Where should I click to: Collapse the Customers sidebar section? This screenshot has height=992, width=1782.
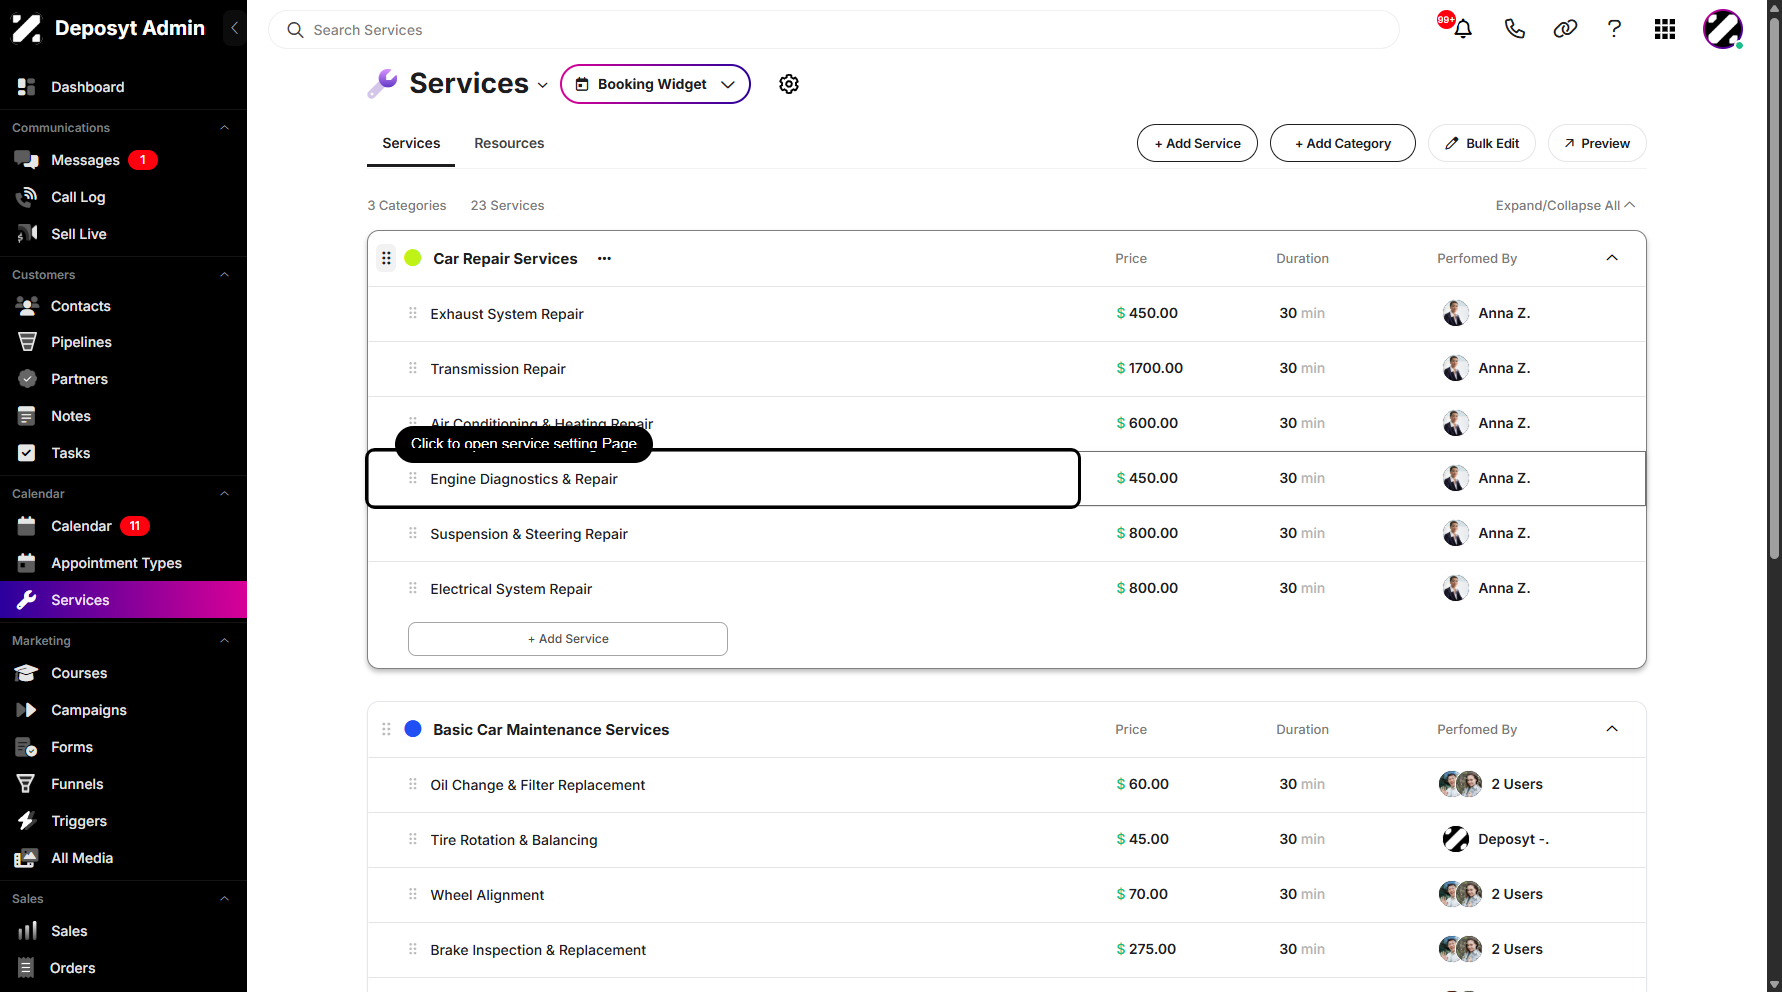tap(224, 275)
